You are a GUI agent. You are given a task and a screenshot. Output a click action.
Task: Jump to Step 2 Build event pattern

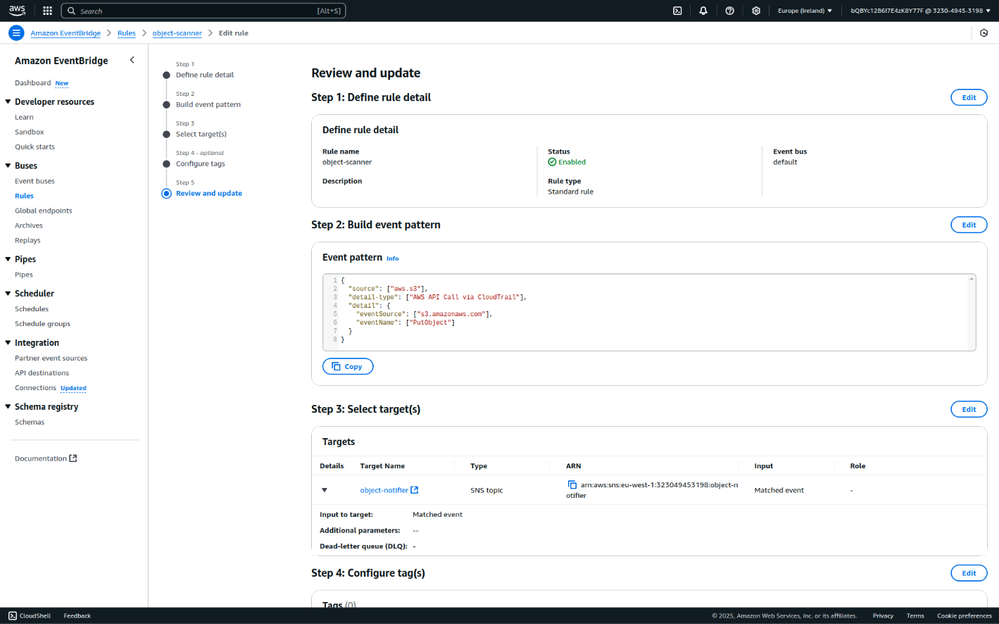click(x=208, y=105)
